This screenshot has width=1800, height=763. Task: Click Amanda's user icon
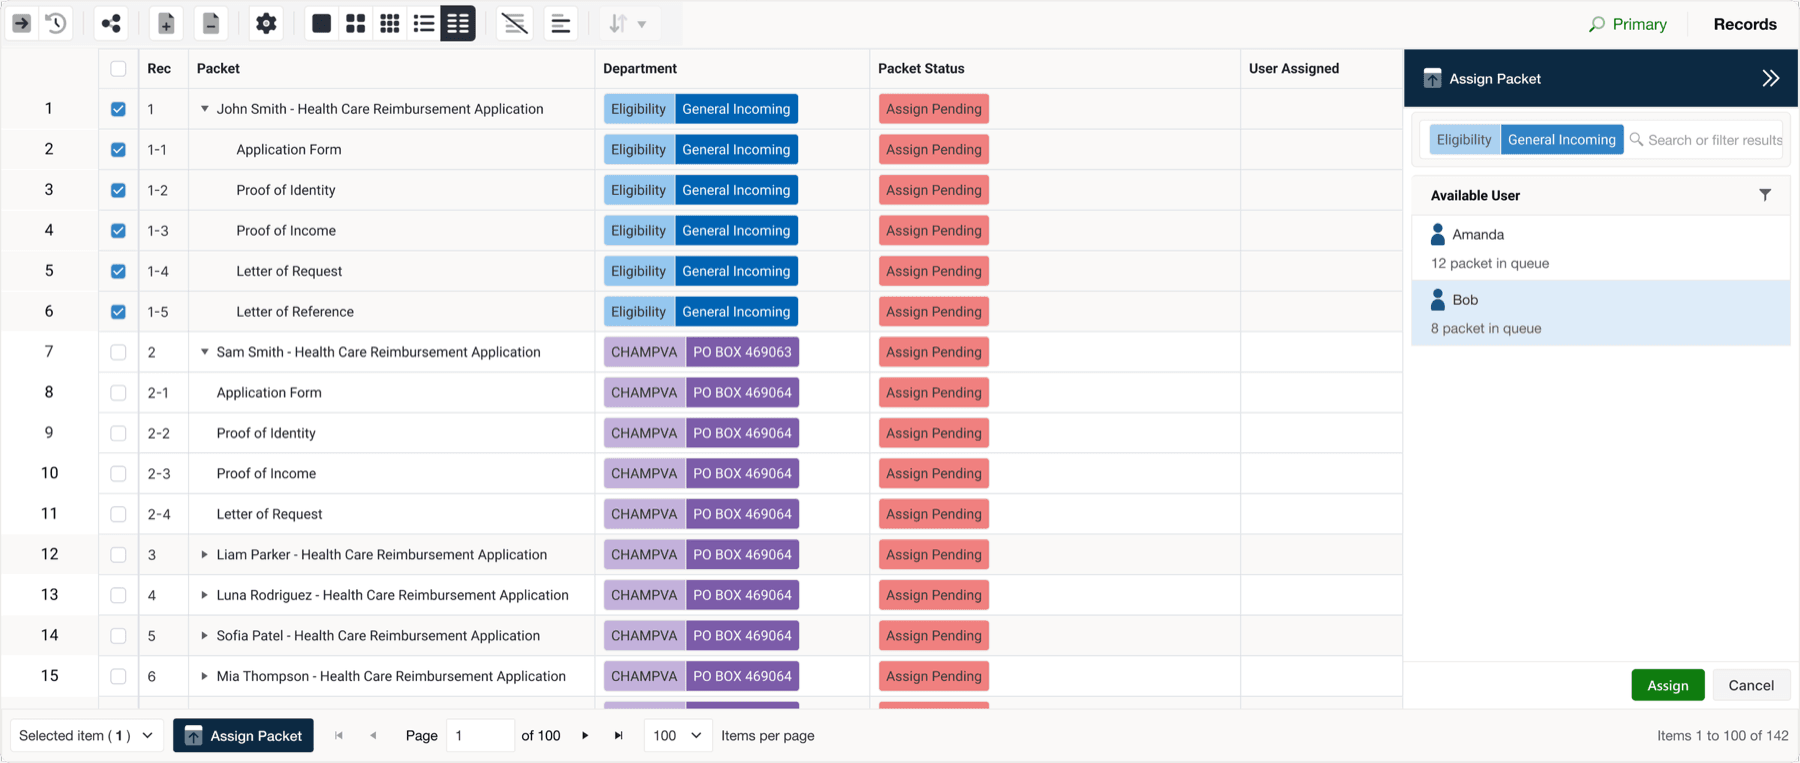[1438, 234]
